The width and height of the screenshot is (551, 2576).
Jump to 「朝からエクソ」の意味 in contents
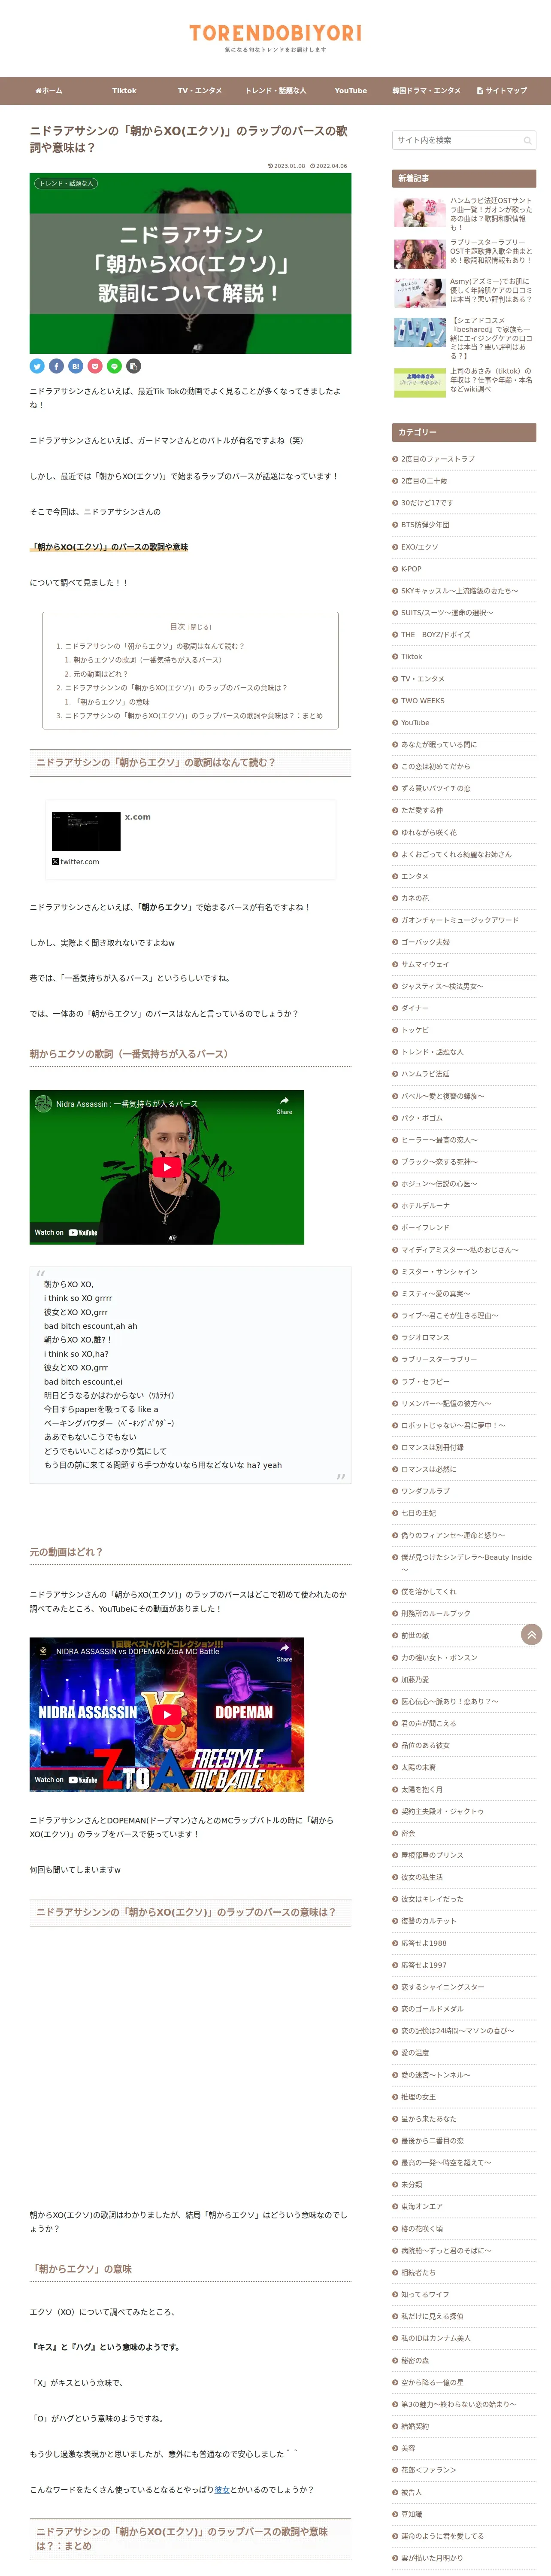111,702
